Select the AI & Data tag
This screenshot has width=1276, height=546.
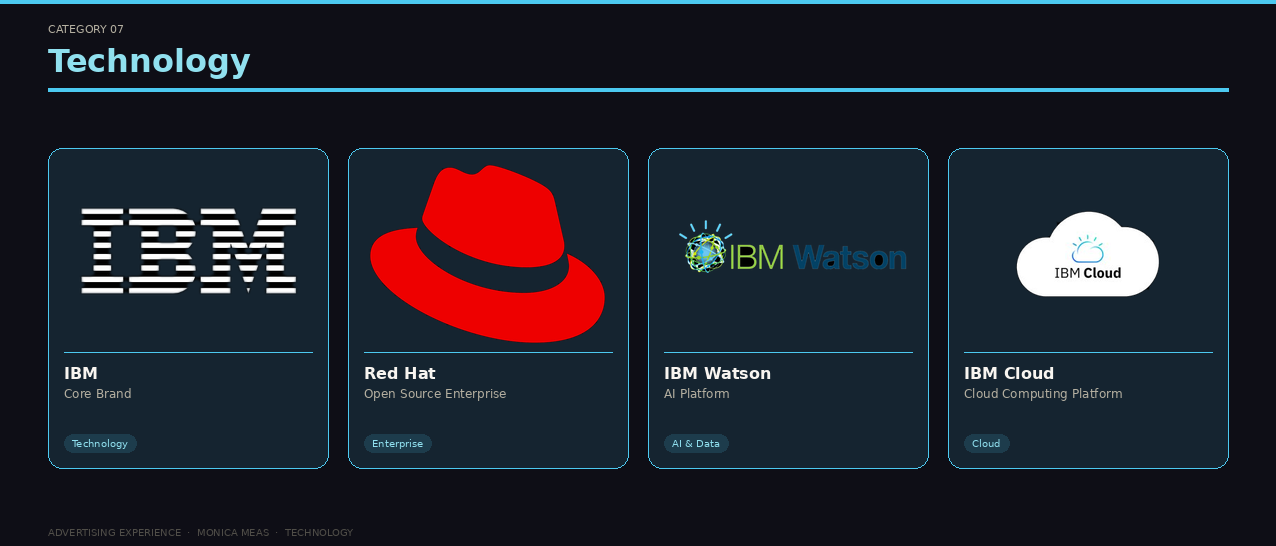696,443
